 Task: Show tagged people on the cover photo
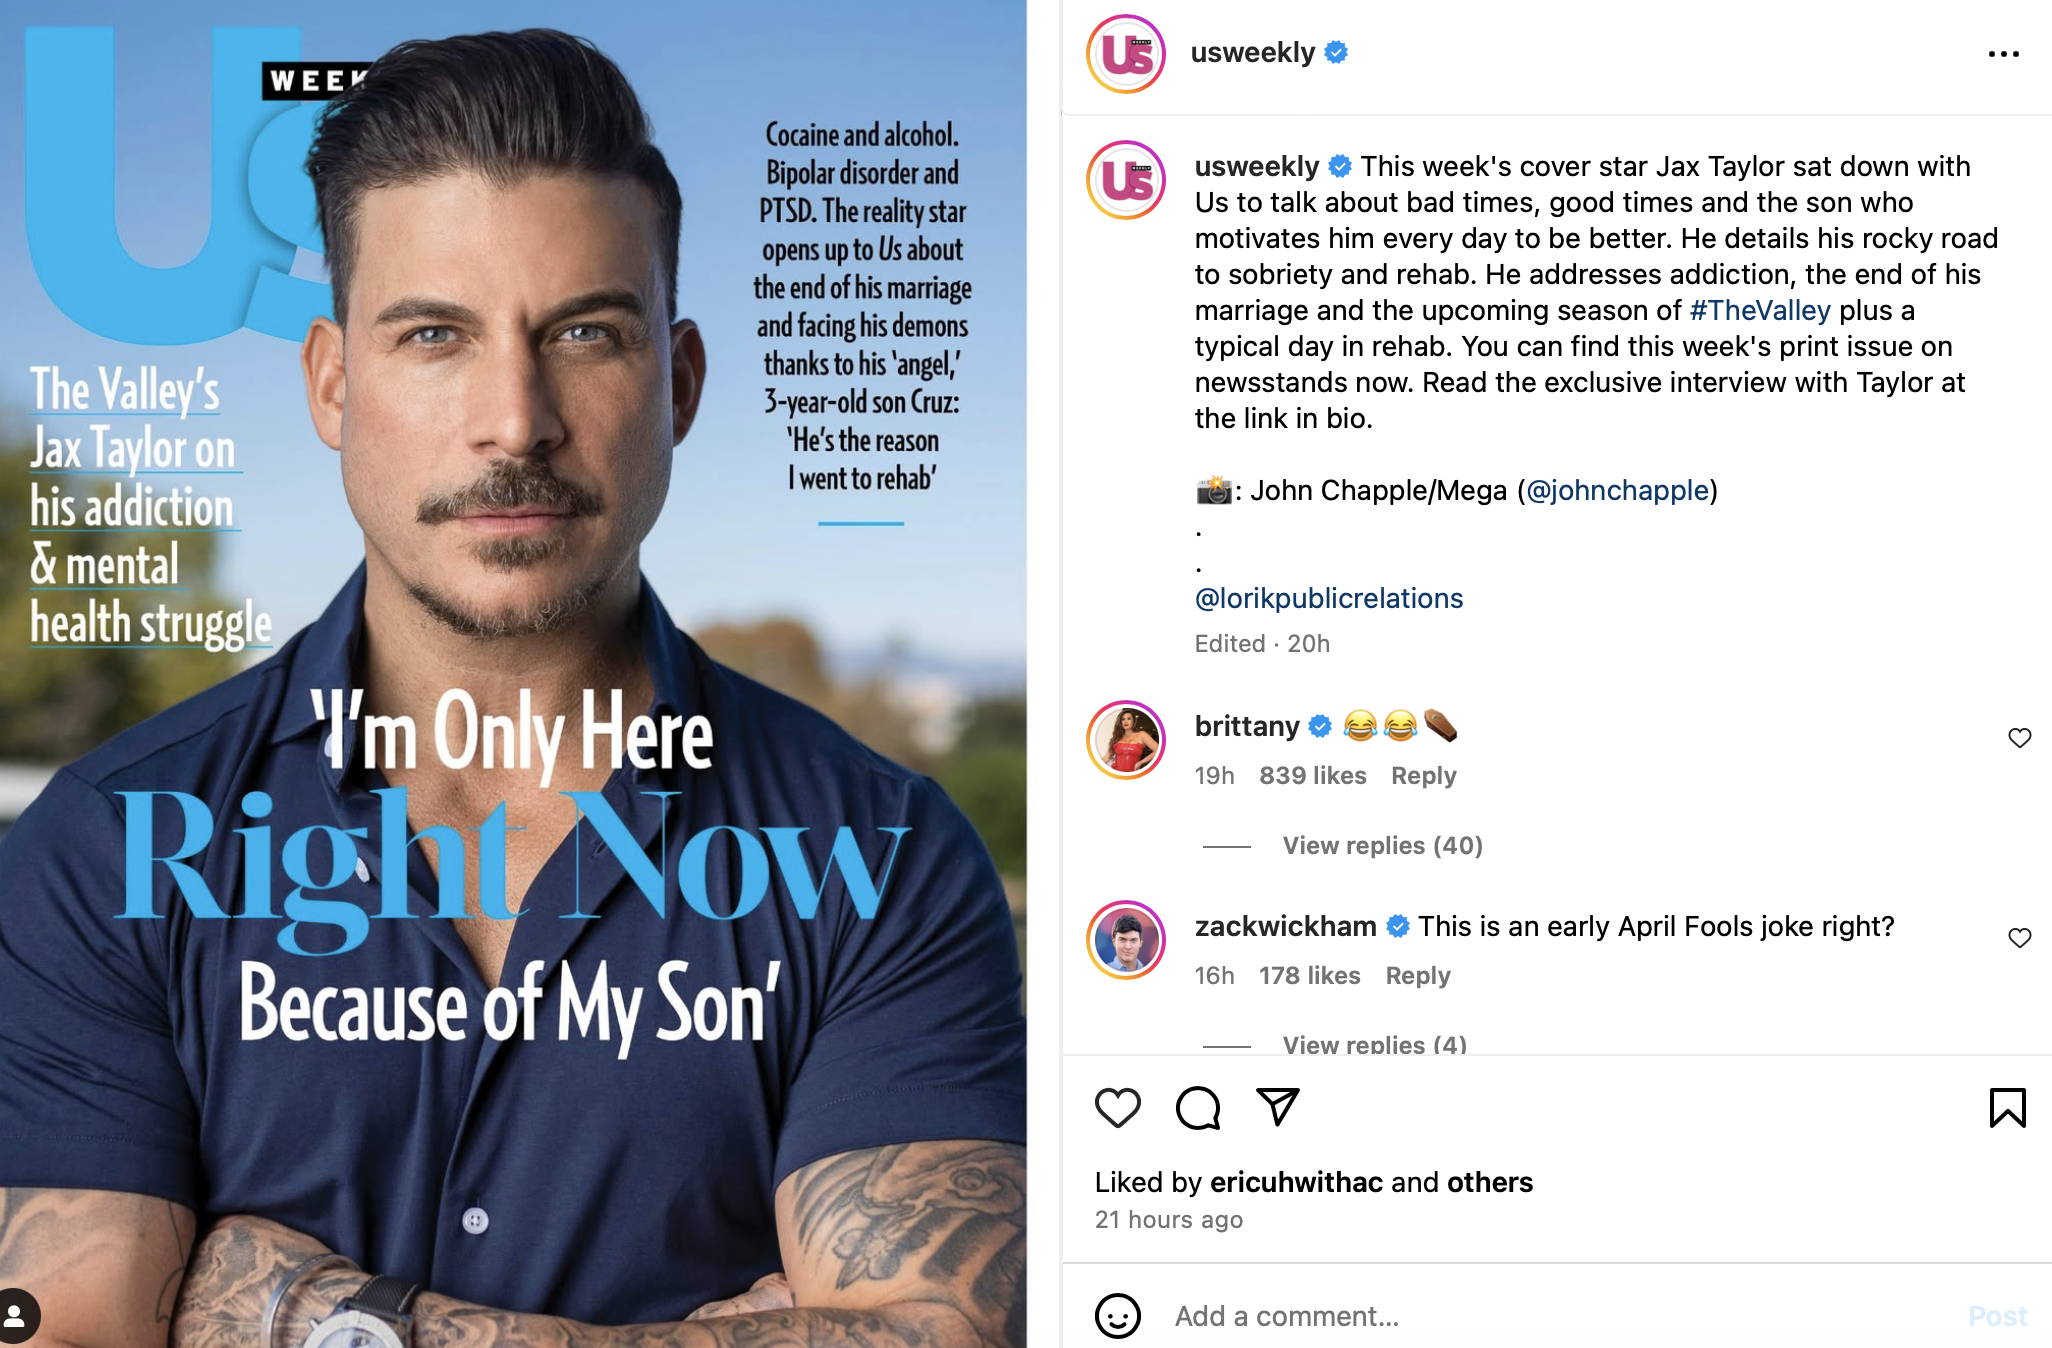pyautogui.click(x=16, y=1315)
